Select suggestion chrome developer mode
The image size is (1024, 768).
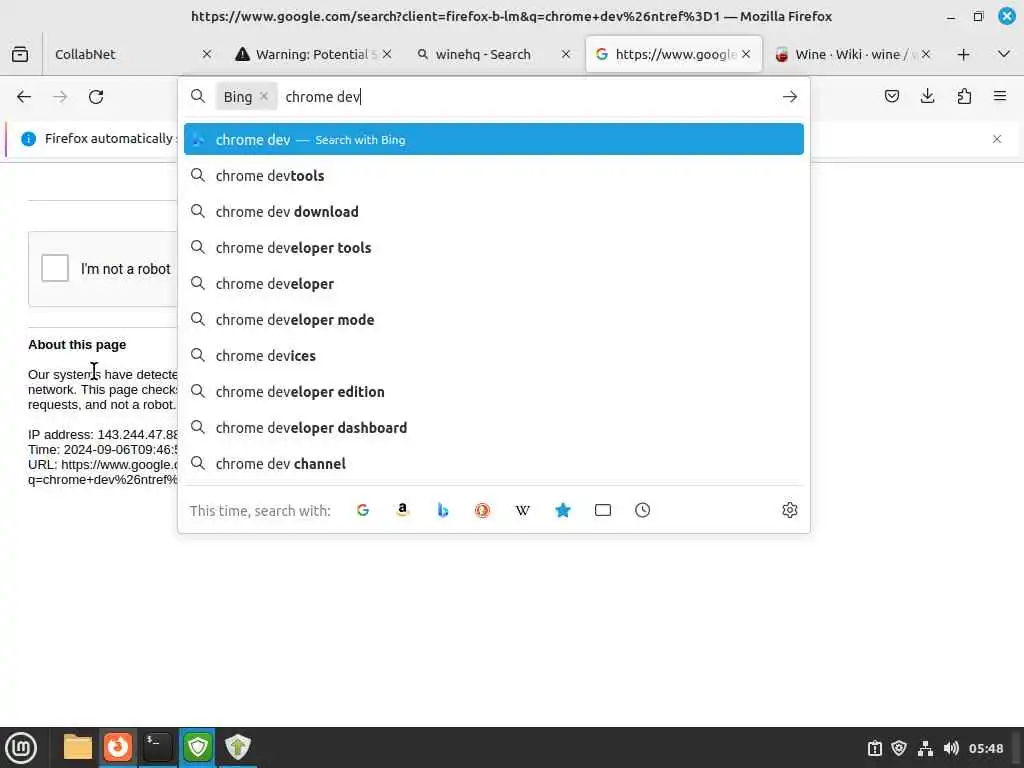[494, 319]
